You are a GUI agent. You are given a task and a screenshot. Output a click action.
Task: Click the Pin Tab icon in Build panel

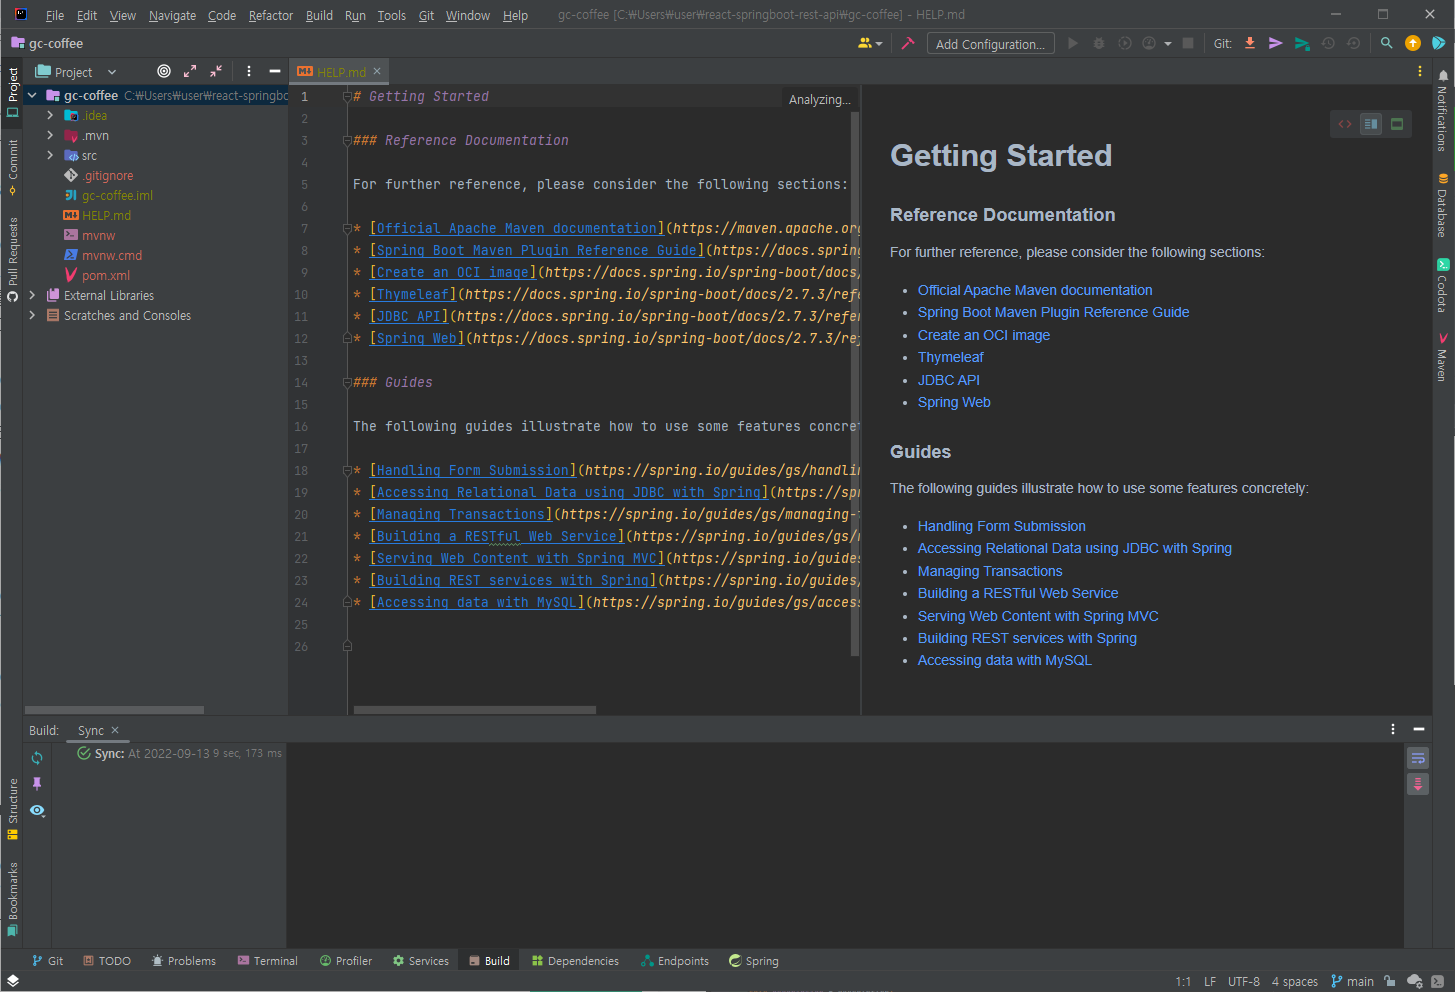pos(37,784)
